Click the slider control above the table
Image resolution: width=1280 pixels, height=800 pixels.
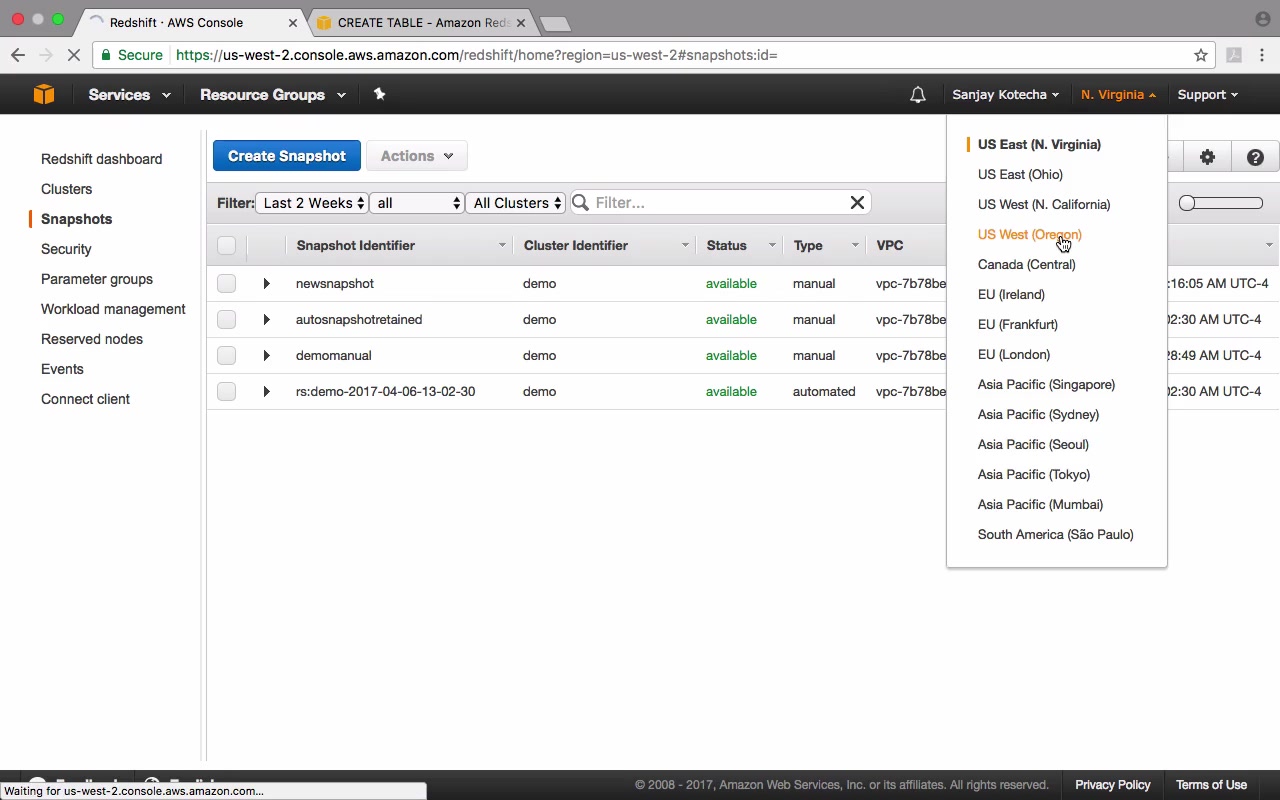[1220, 203]
